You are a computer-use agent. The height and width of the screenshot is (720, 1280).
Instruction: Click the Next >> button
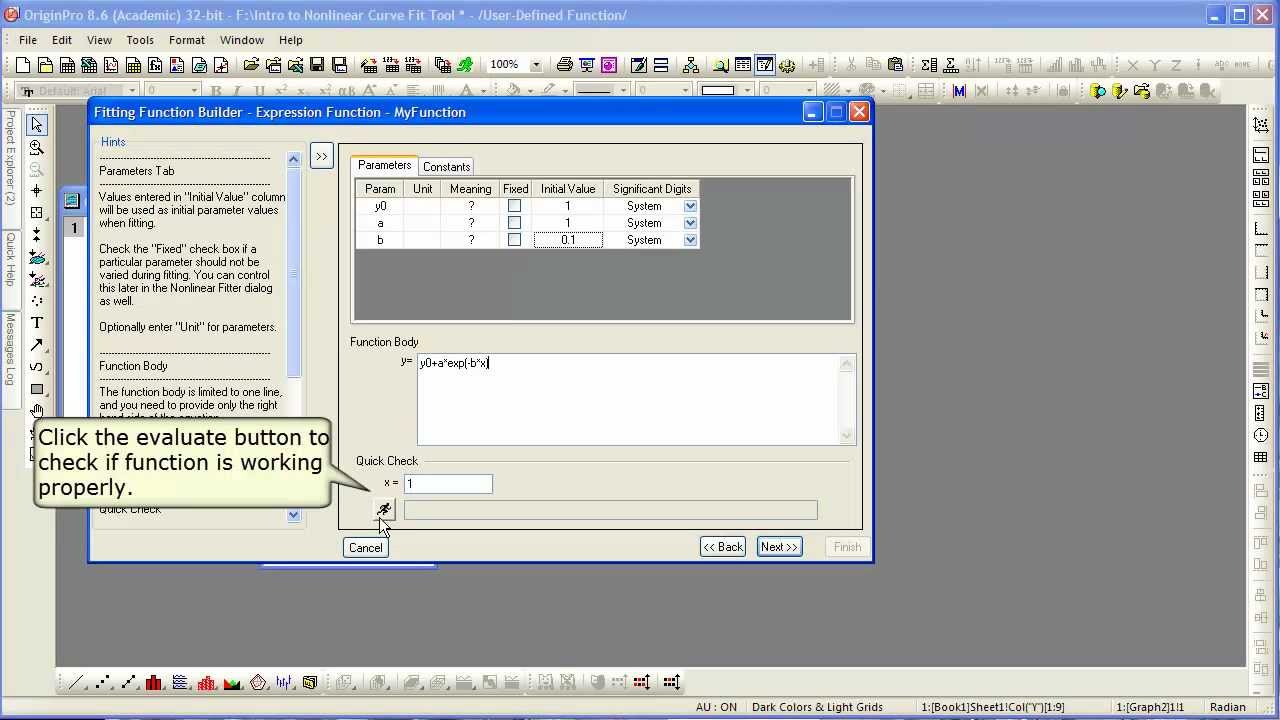779,547
